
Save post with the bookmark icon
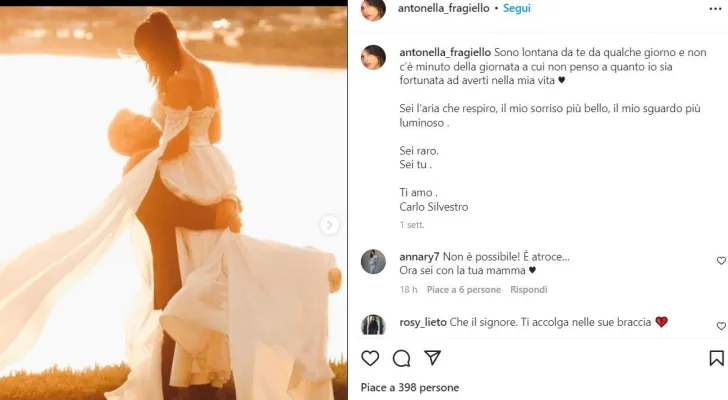click(716, 358)
